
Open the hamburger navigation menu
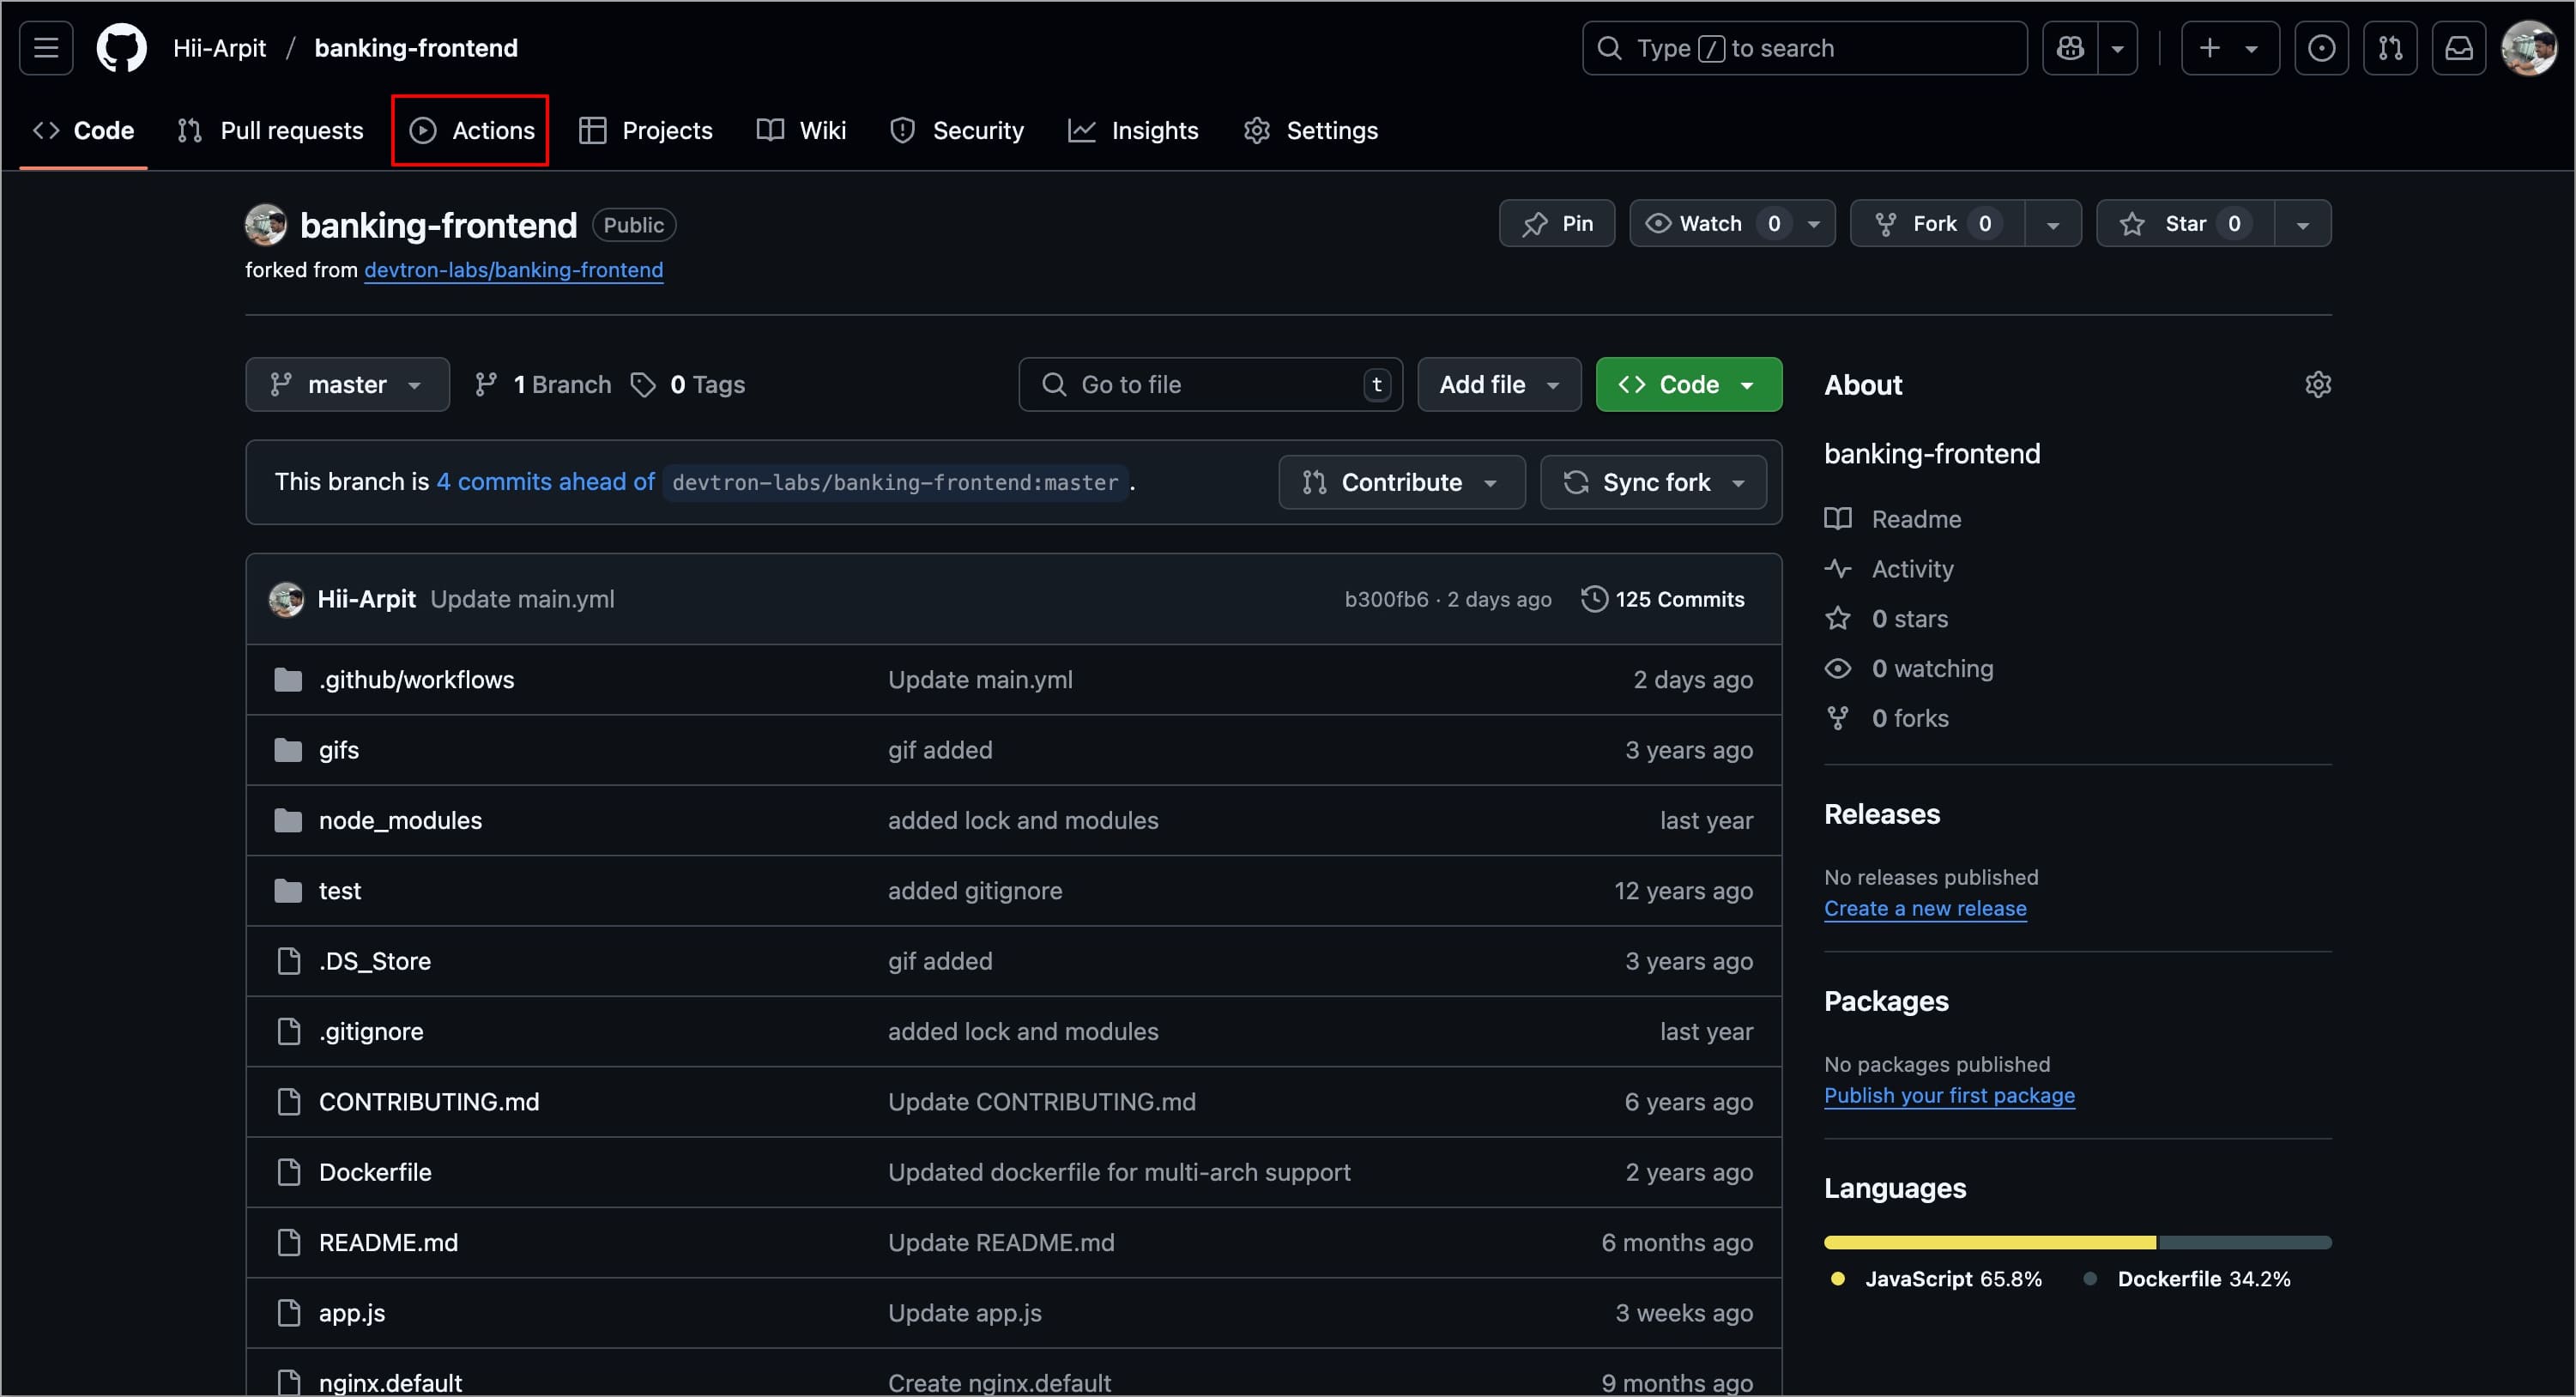point(46,48)
